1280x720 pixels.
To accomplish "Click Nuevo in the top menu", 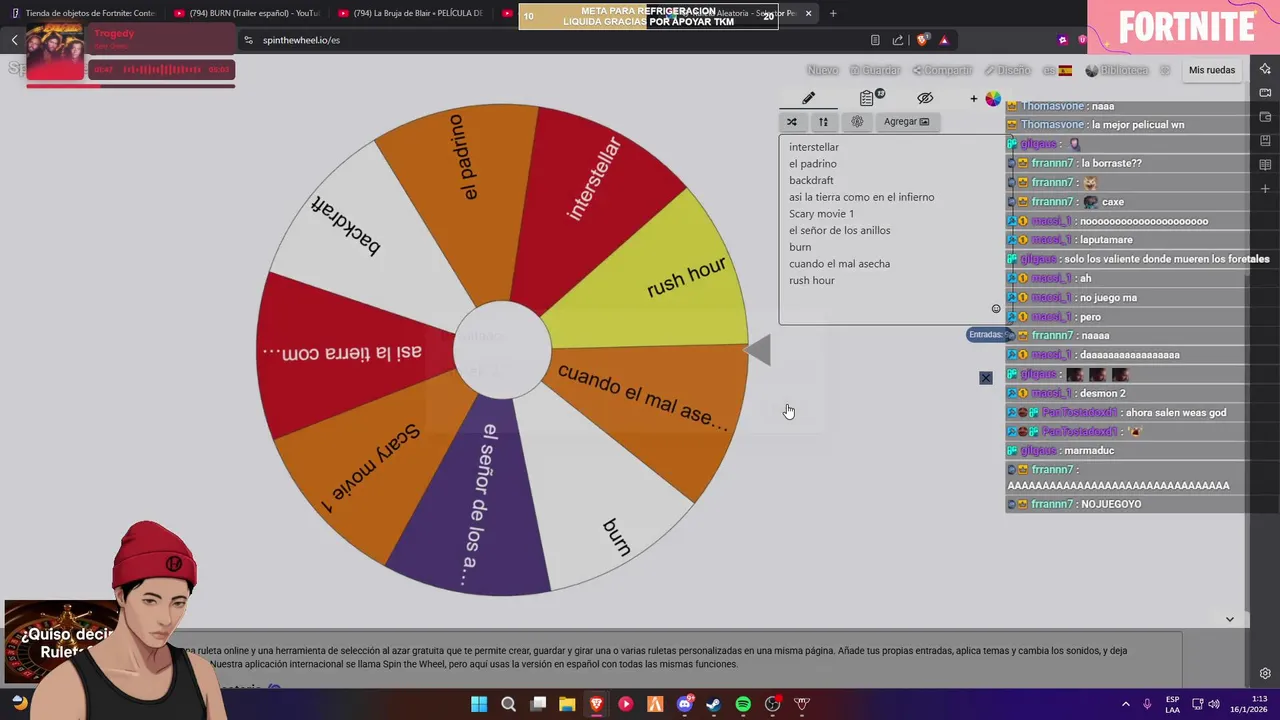I will [x=822, y=70].
